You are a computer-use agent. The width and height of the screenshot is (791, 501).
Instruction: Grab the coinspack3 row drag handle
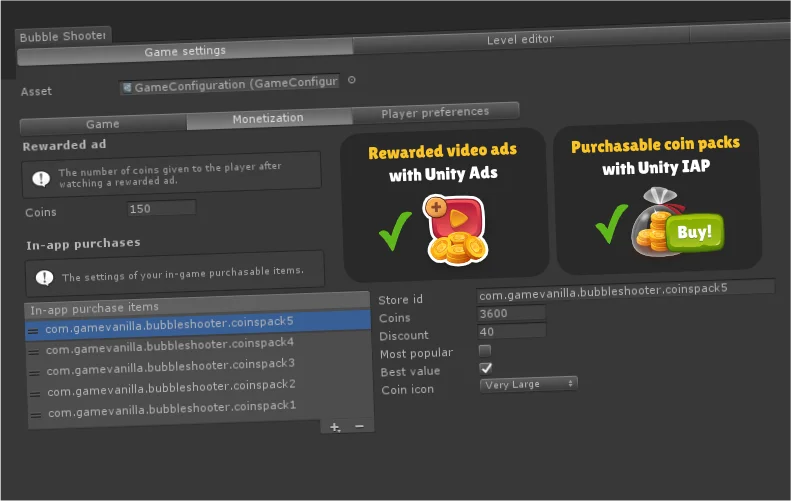[x=34, y=373]
